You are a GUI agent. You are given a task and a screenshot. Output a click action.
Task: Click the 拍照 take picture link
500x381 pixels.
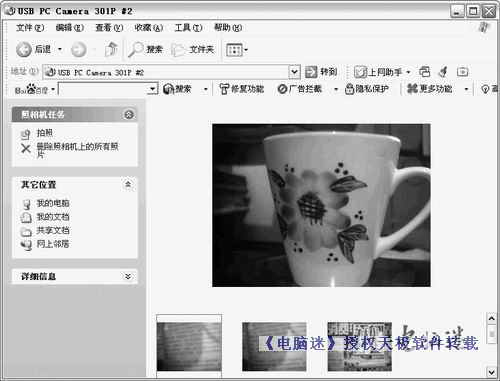[44, 133]
